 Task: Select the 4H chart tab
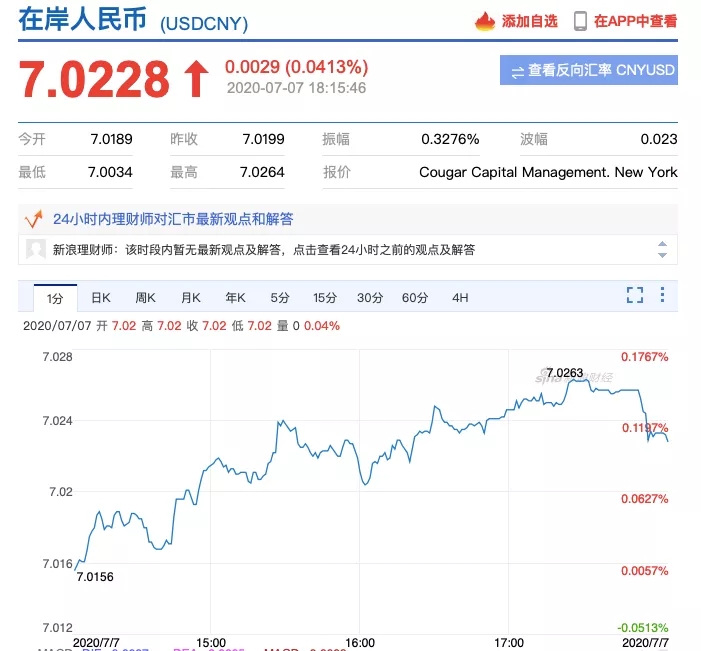pos(460,298)
